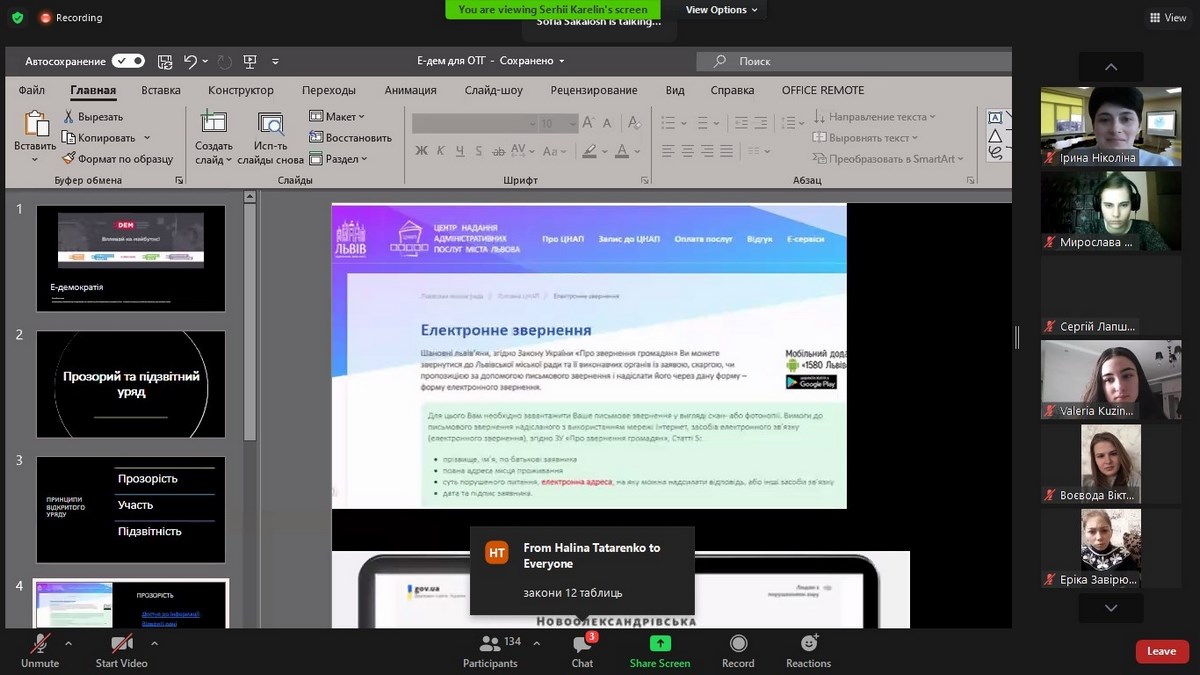This screenshot has width=1200, height=675.
Task: Click the Вставить paste icon
Action: [x=36, y=124]
